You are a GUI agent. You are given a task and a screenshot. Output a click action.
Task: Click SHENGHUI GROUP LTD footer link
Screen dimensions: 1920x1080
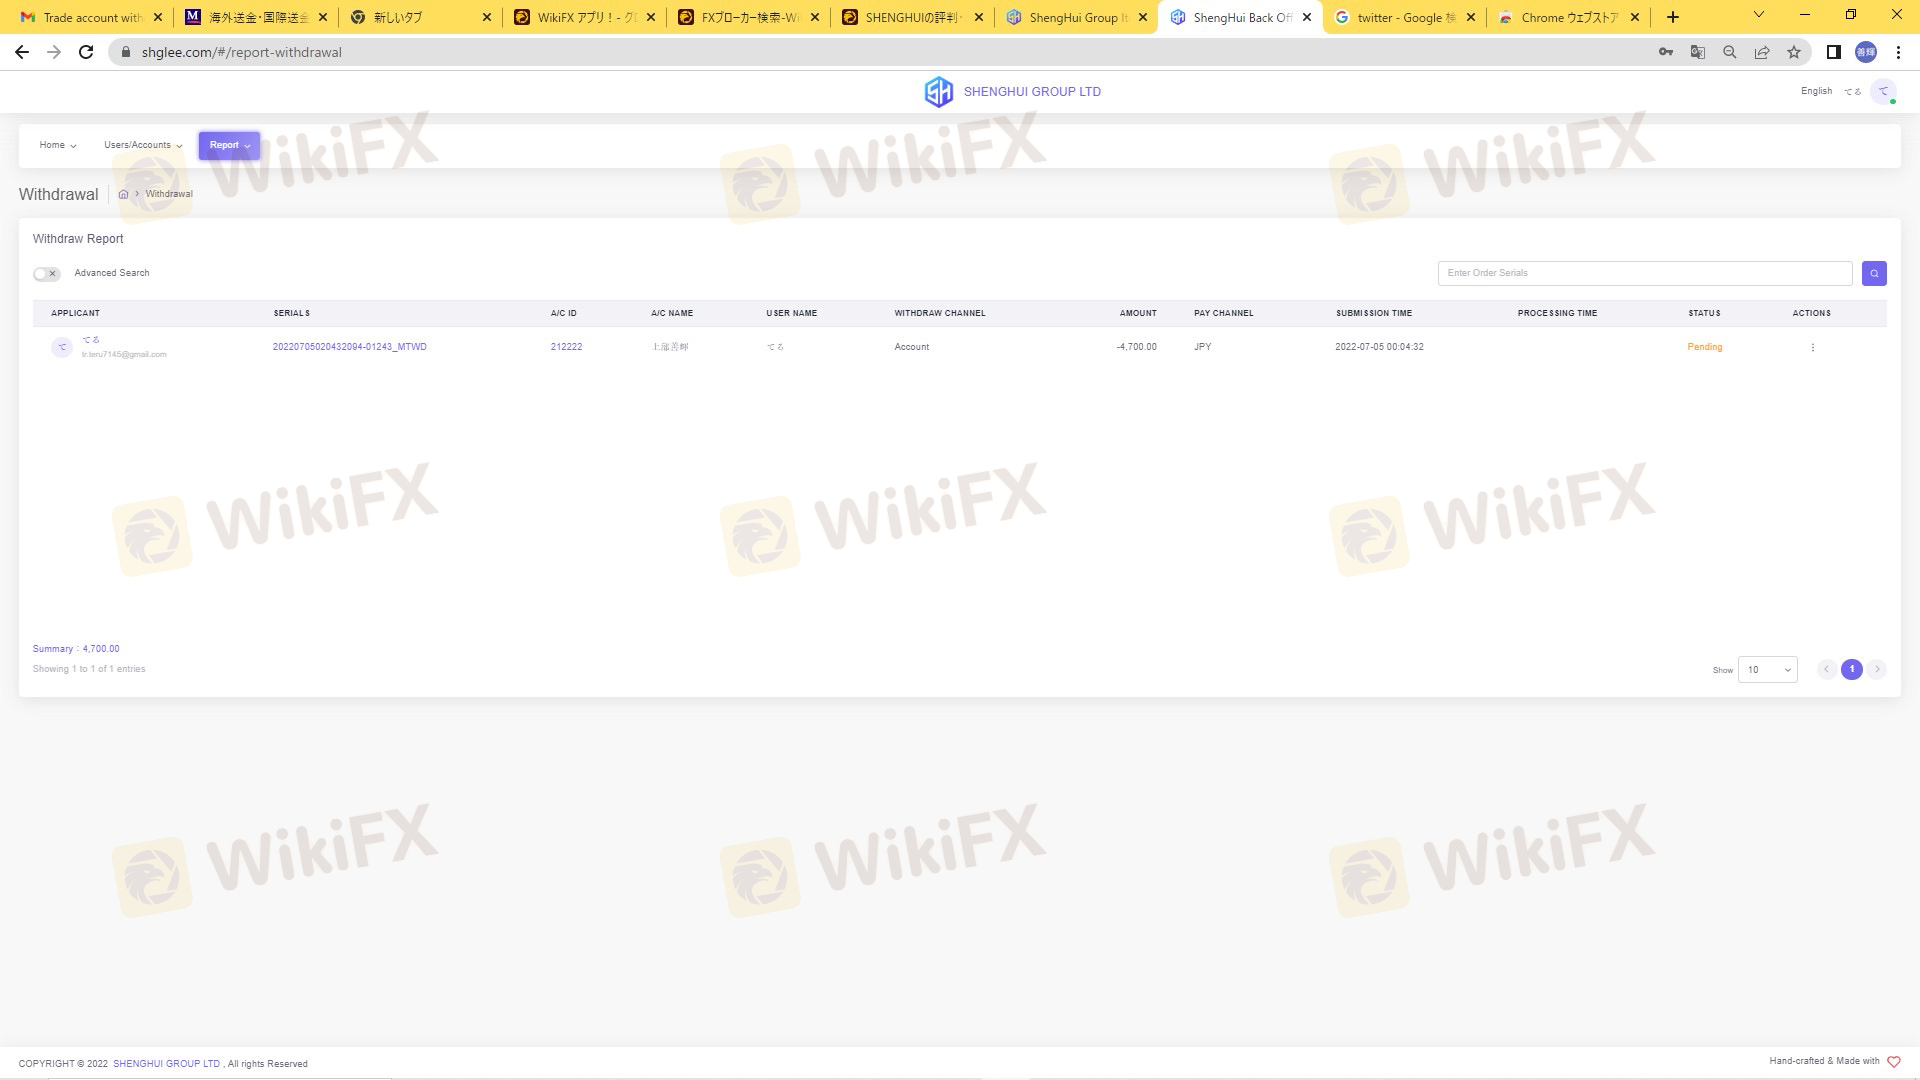(x=166, y=1064)
